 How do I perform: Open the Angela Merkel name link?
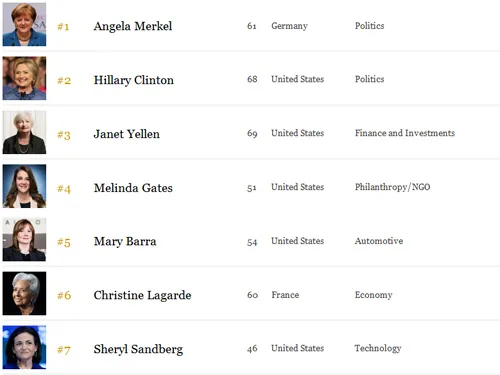[133, 26]
